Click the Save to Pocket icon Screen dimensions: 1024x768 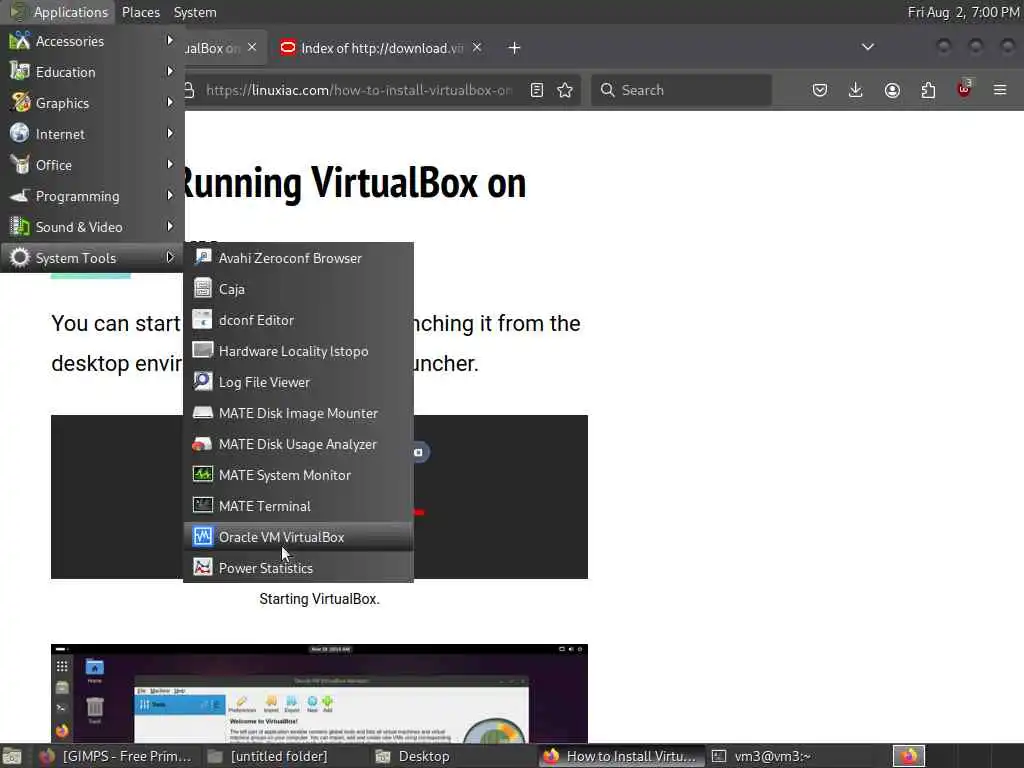coord(820,90)
